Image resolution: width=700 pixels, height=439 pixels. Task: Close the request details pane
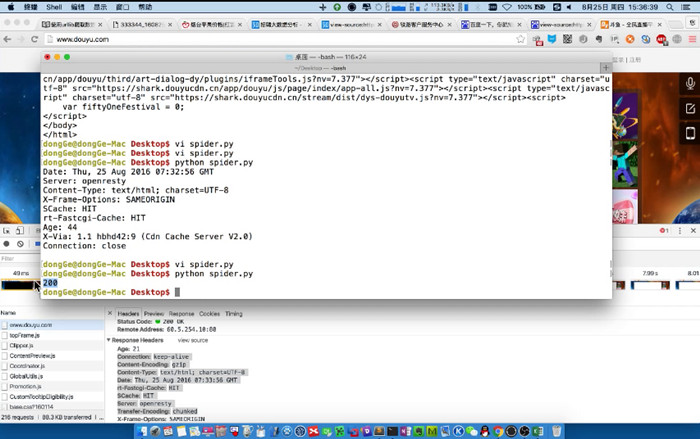[110, 314]
